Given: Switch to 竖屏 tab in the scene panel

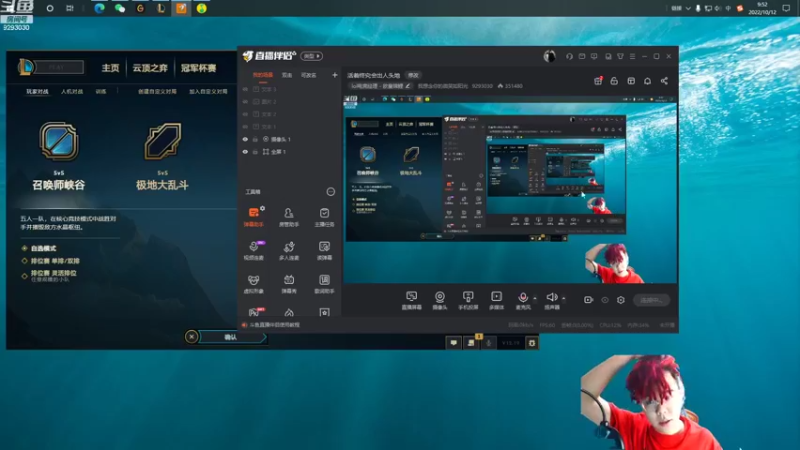Looking at the screenshot, I should 287,75.
